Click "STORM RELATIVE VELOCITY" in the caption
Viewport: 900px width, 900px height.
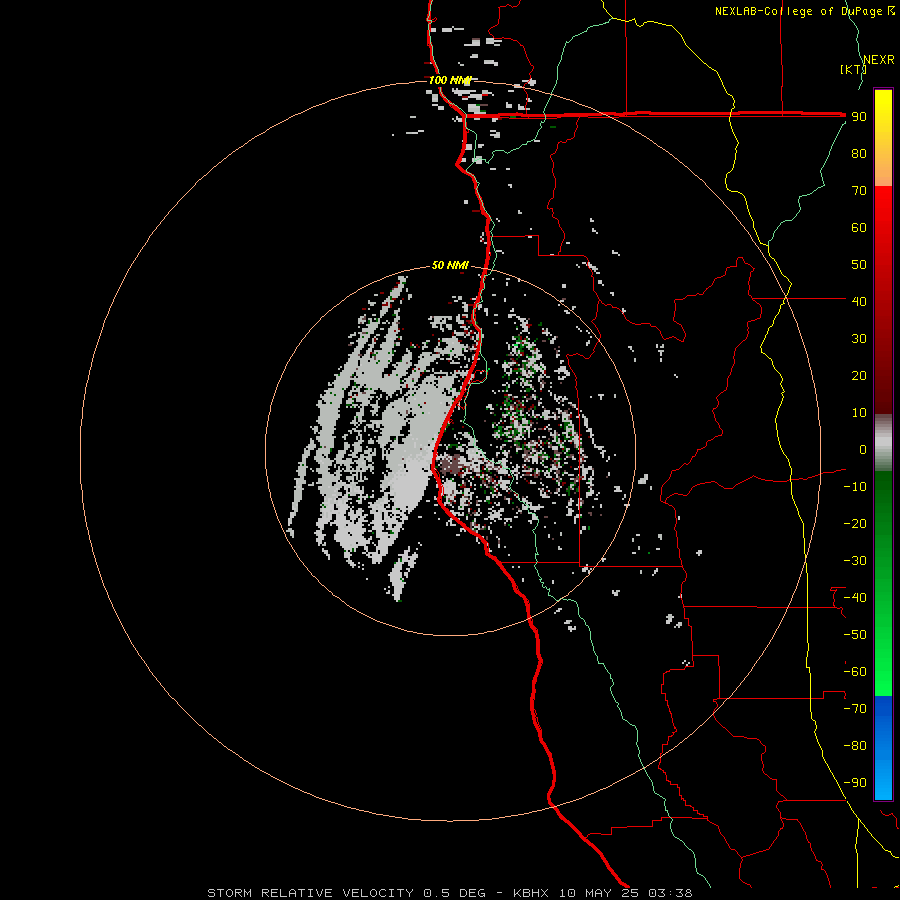(x=310, y=893)
